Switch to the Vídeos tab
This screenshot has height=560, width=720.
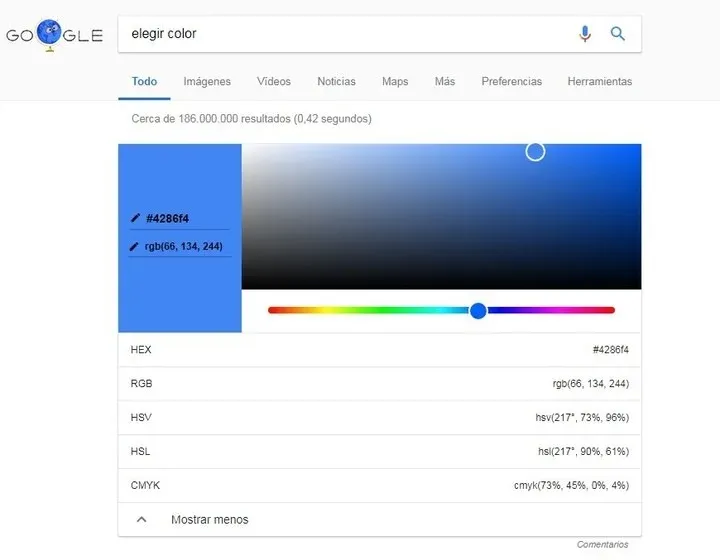[x=274, y=82]
